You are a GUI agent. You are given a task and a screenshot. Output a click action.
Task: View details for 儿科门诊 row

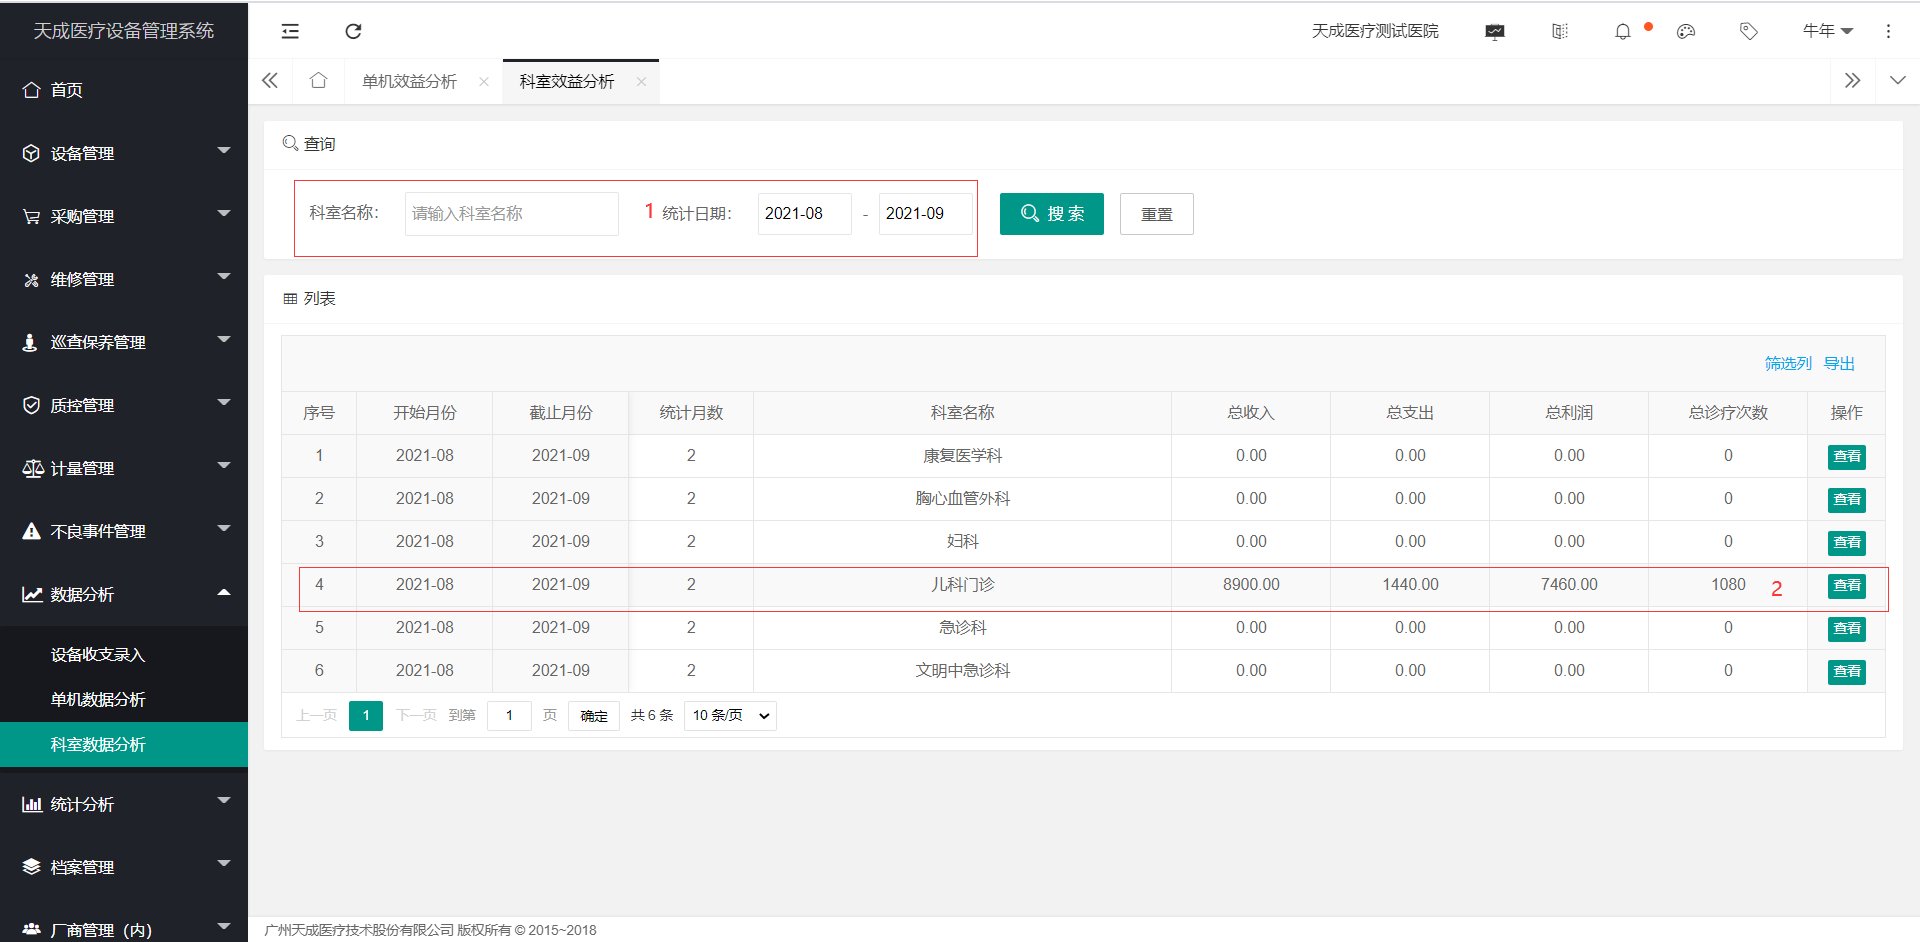tap(1847, 586)
